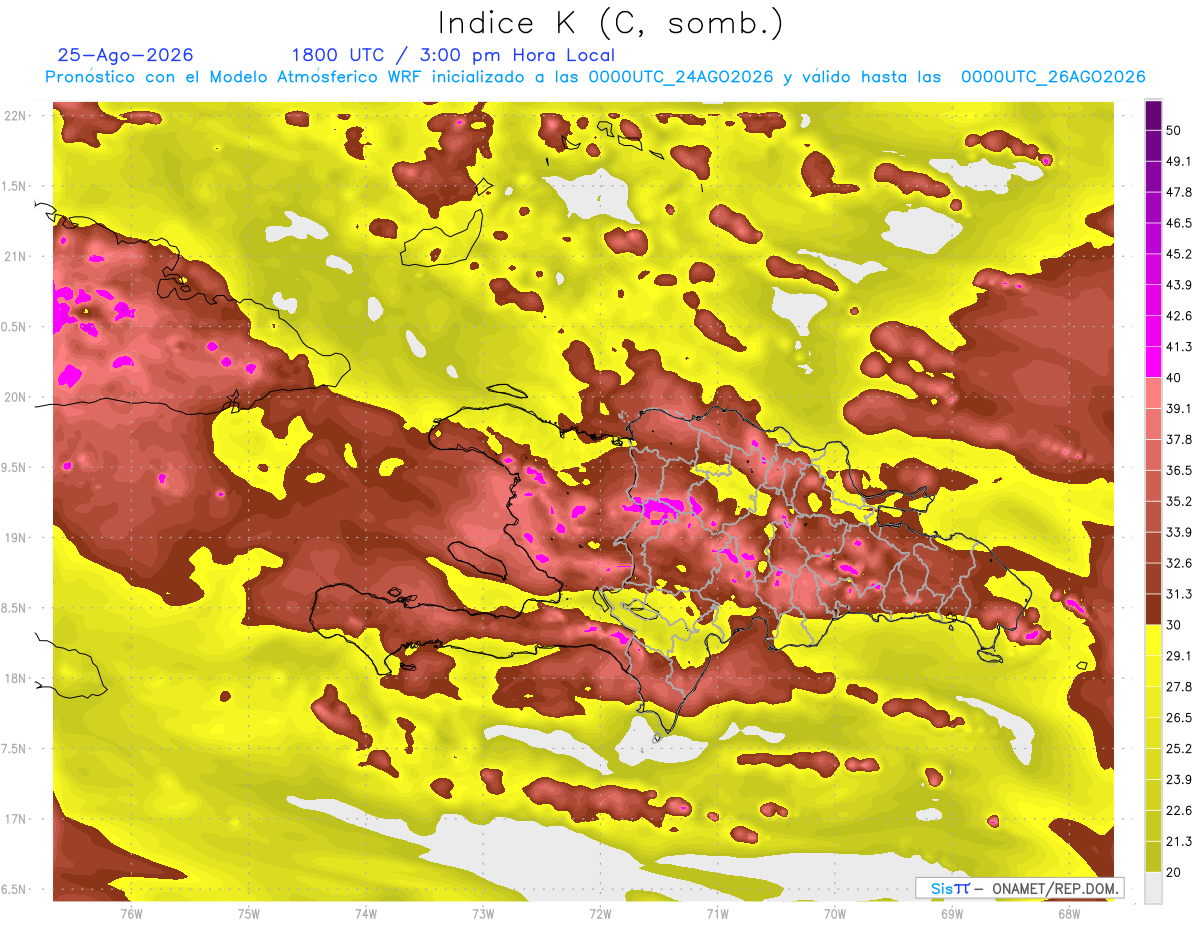Click the '75W' longitude label
Viewport: 1200px width, 927px height.
click(249, 914)
